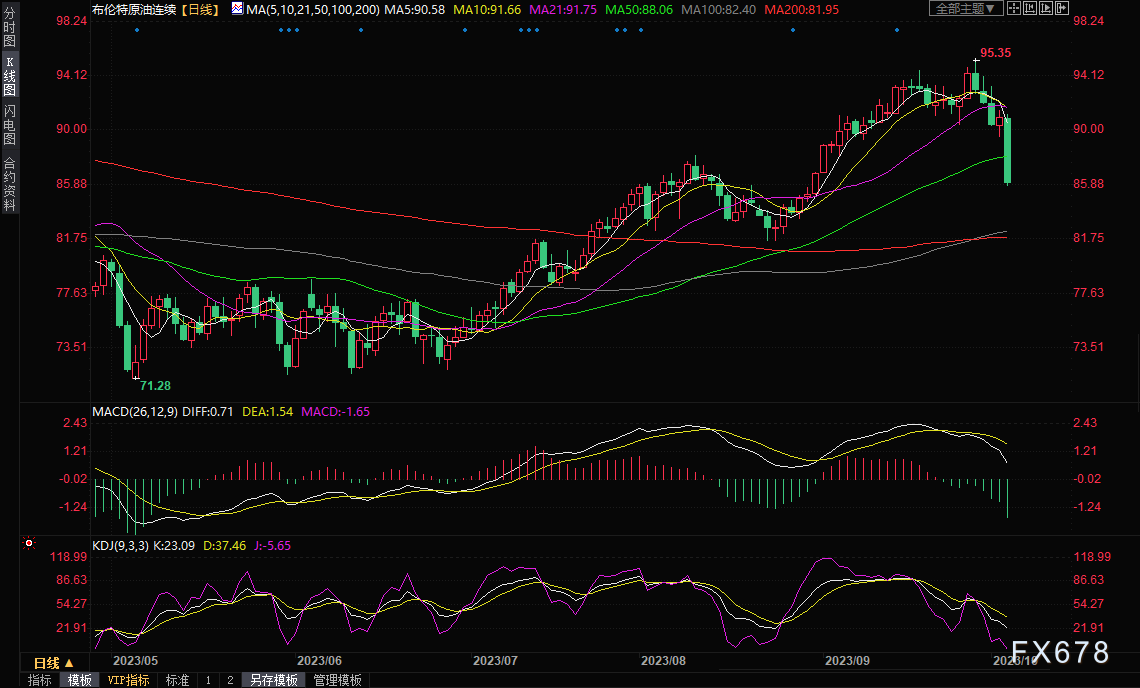This screenshot has height=688, width=1140.
Task: Click the red MA200 legend label
Action: 801,9
